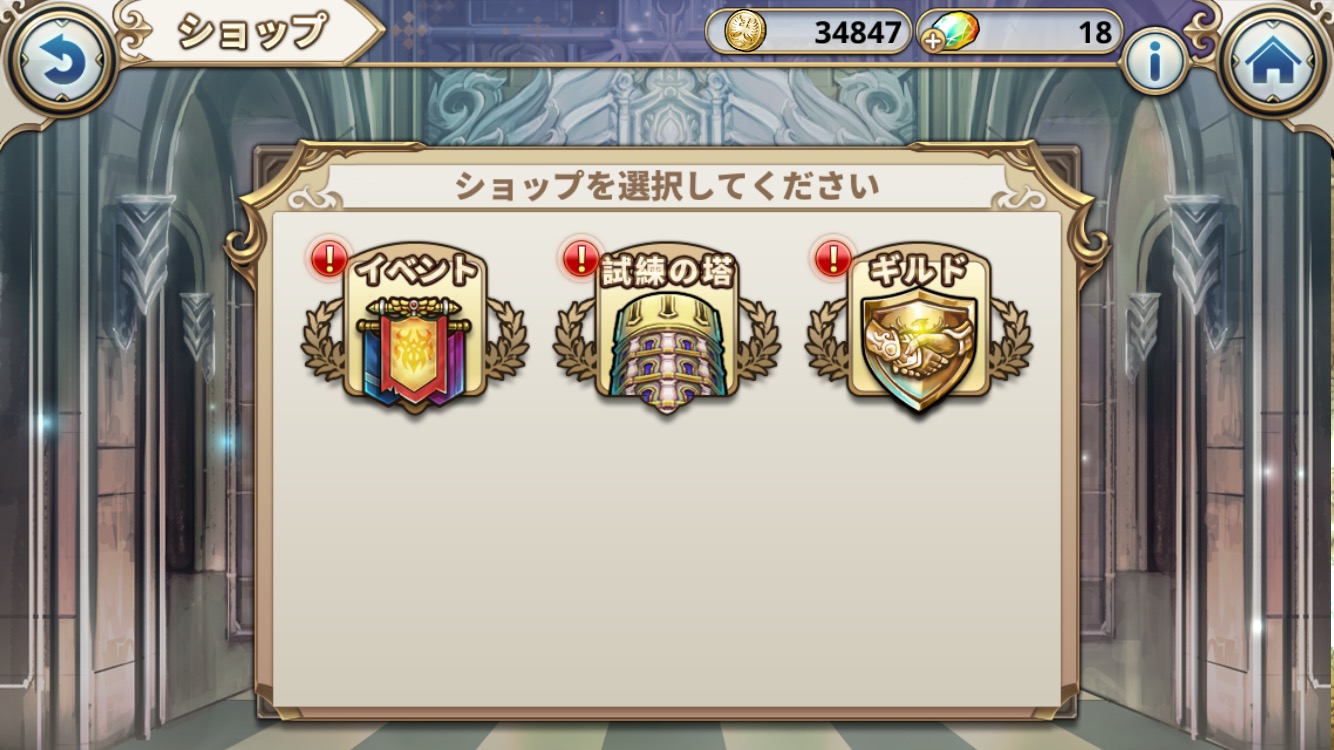The height and width of the screenshot is (750, 1334).
Task: Click the red alert badge on ギルド
Action: 833,259
